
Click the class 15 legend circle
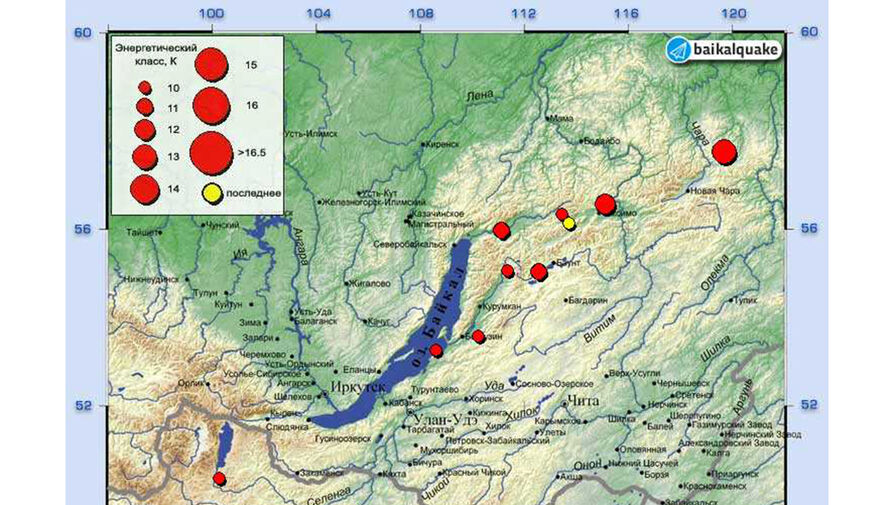point(211,64)
